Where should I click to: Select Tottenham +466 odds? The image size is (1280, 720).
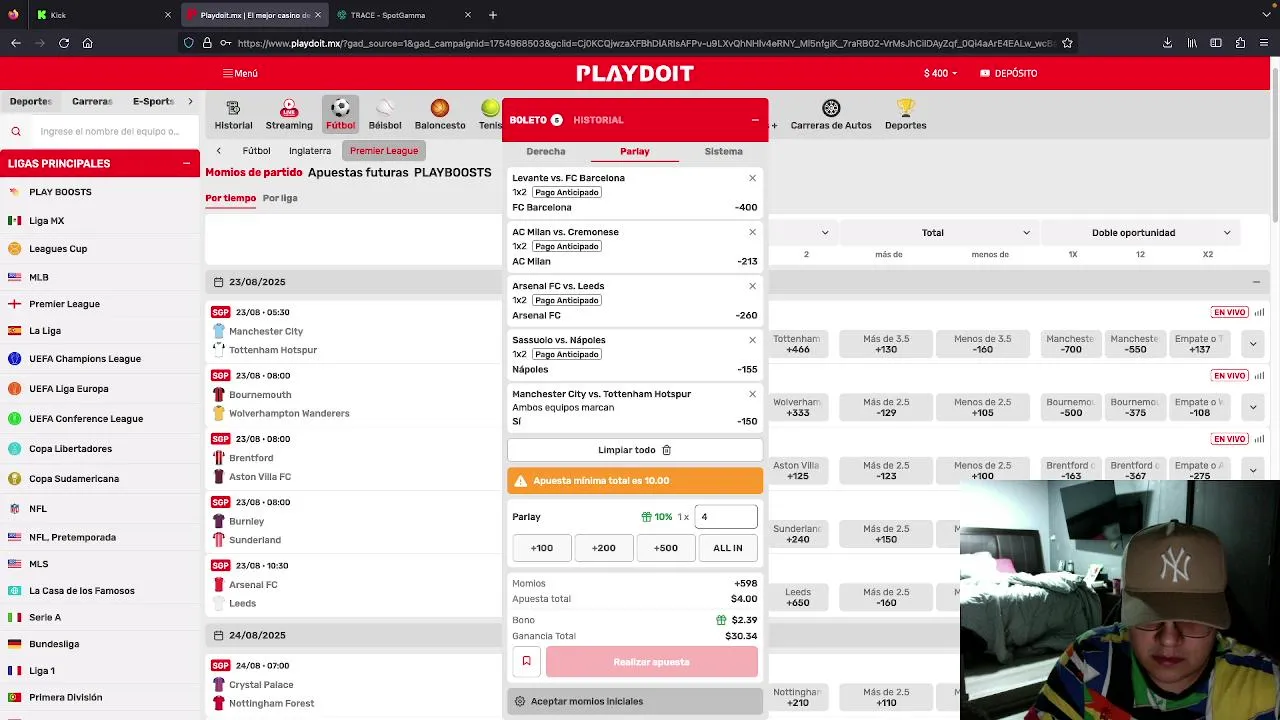tap(797, 344)
